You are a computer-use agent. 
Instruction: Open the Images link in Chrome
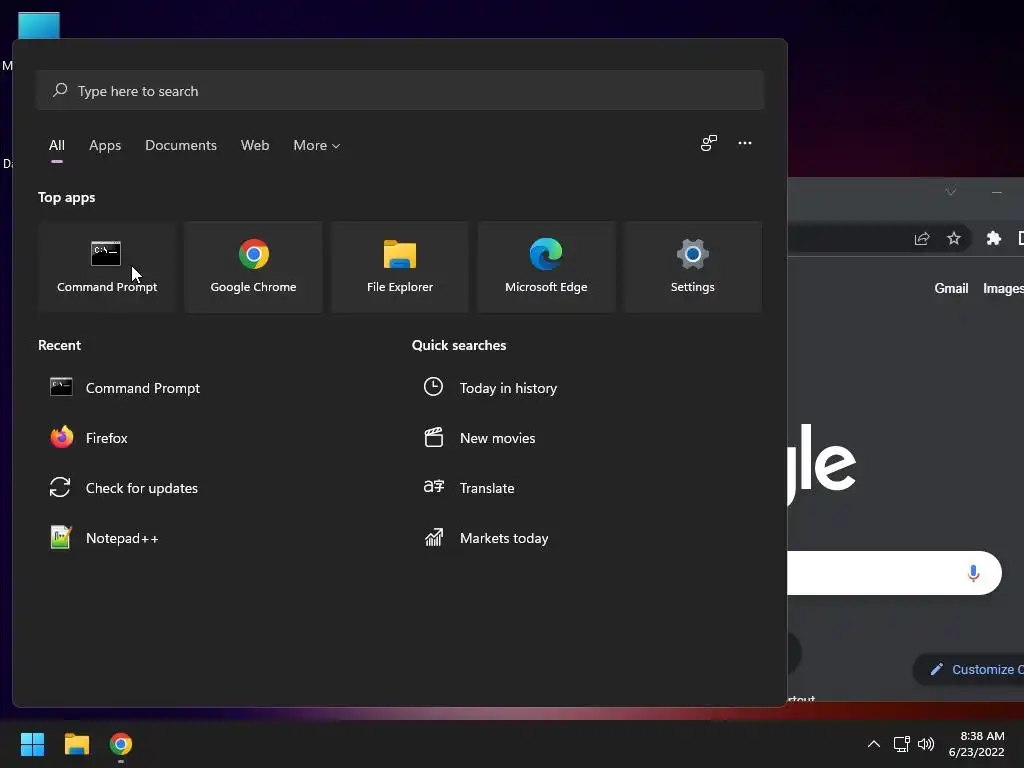pos(1003,288)
